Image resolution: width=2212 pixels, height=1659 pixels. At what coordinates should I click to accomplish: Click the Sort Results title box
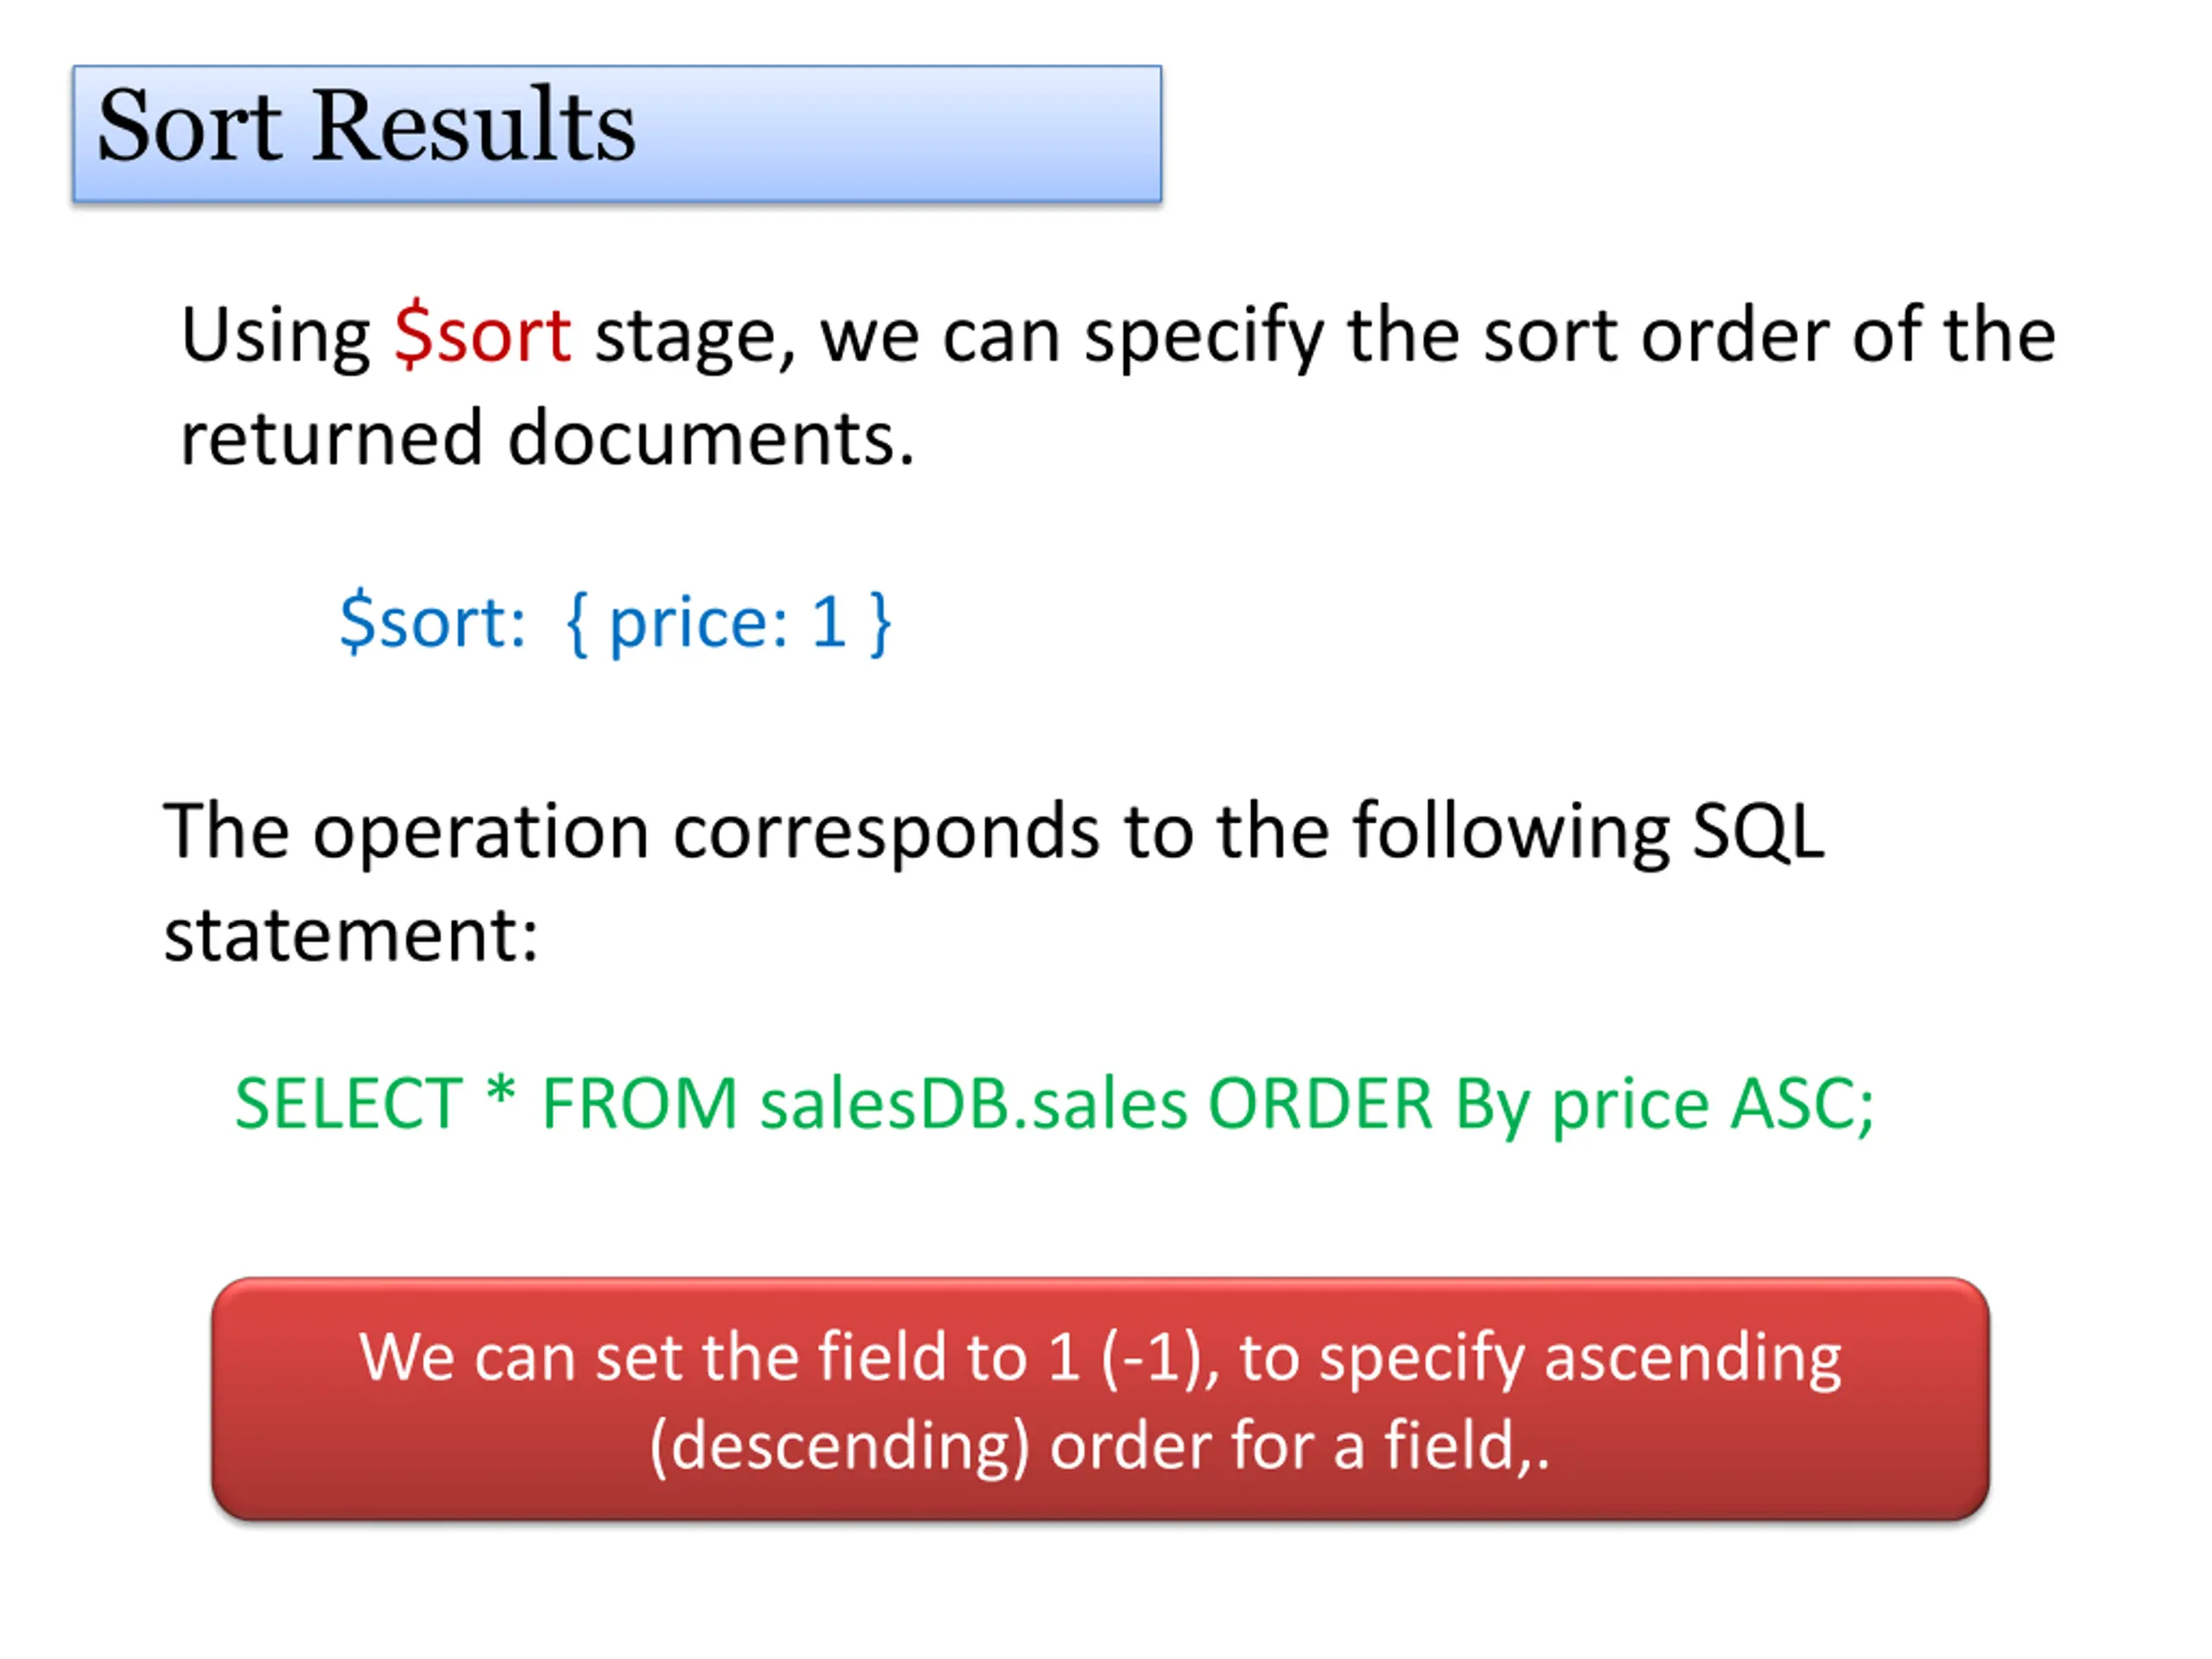pyautogui.click(x=617, y=134)
